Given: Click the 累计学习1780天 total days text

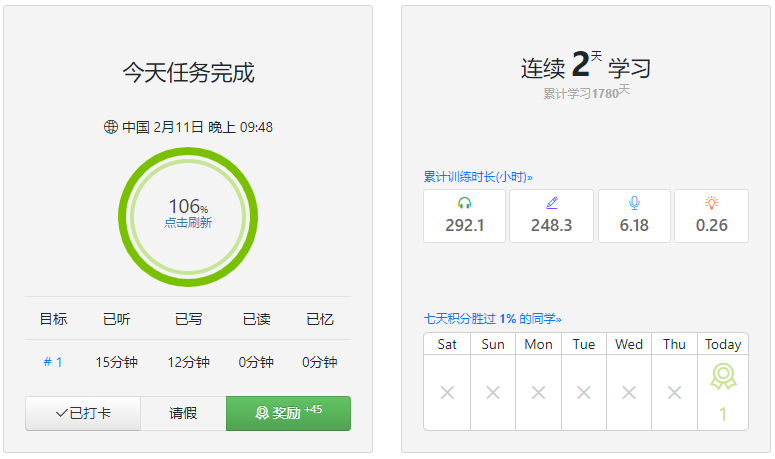Looking at the screenshot, I should point(586,93).
